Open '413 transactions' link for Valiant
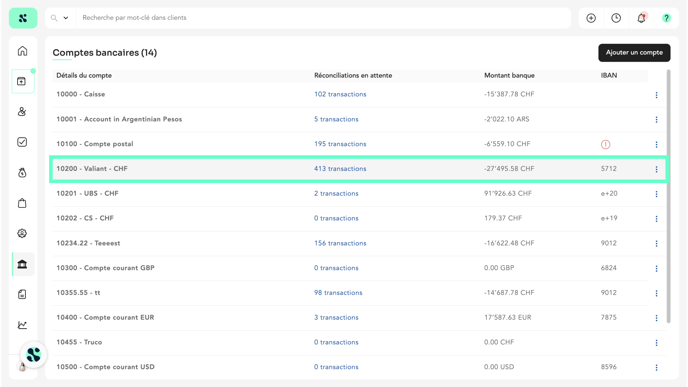The height and width of the screenshot is (387, 688). (340, 169)
